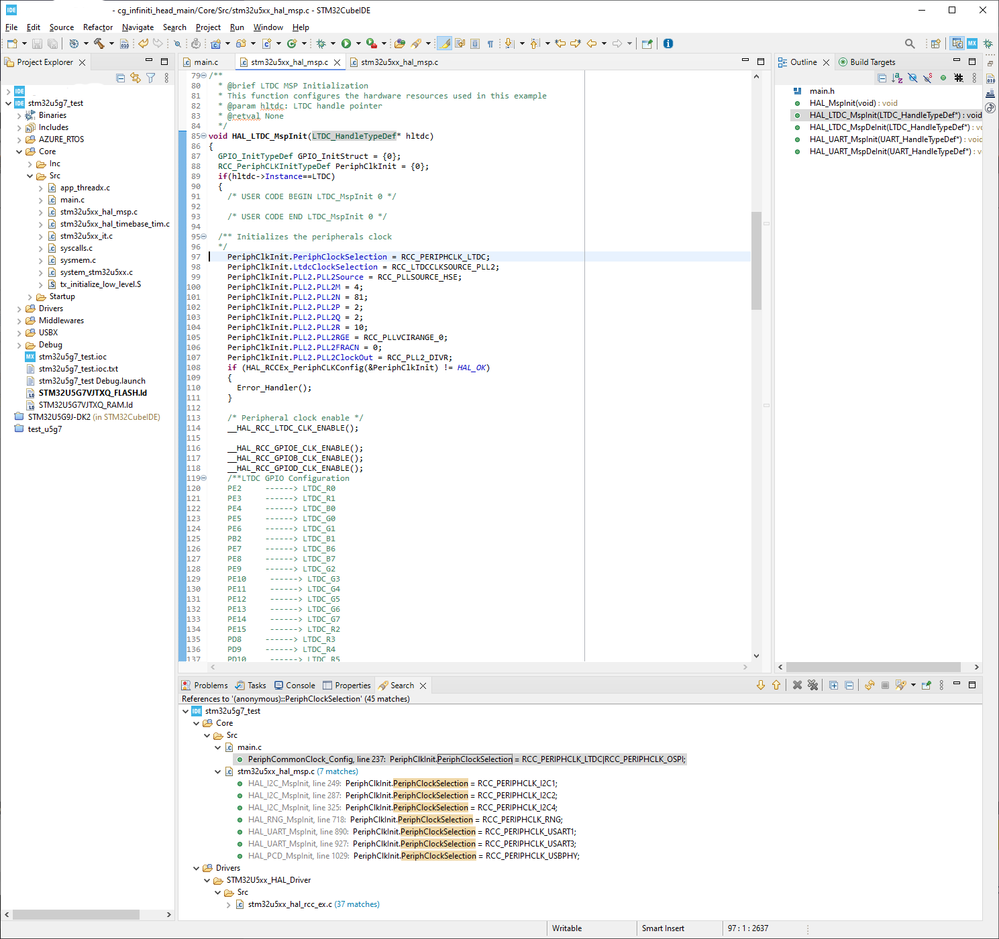Open the Refactor menu

click(97, 27)
